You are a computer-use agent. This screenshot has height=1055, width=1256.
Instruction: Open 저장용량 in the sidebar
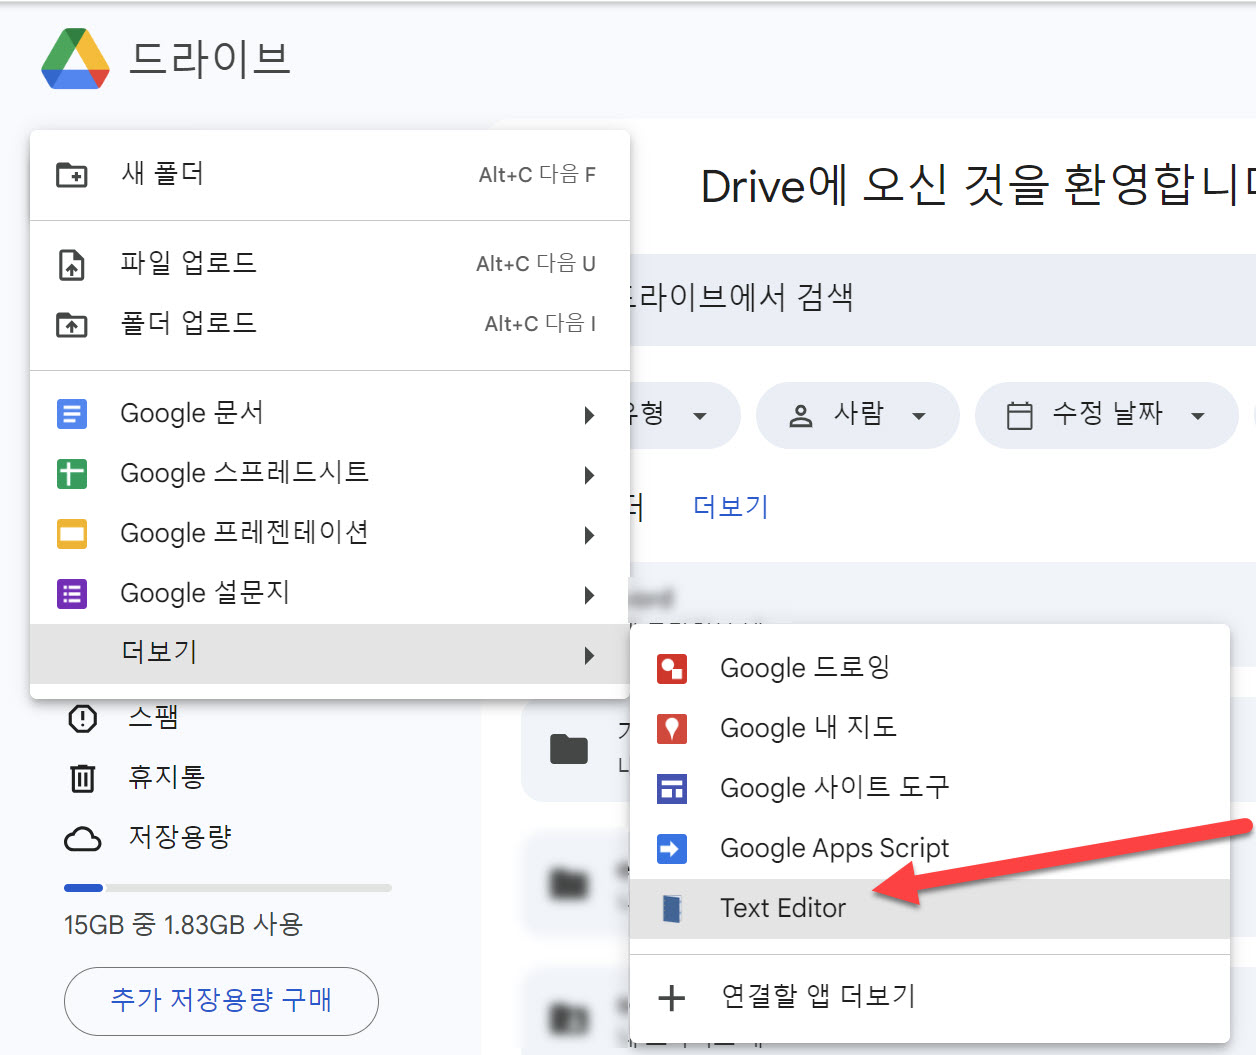180,838
